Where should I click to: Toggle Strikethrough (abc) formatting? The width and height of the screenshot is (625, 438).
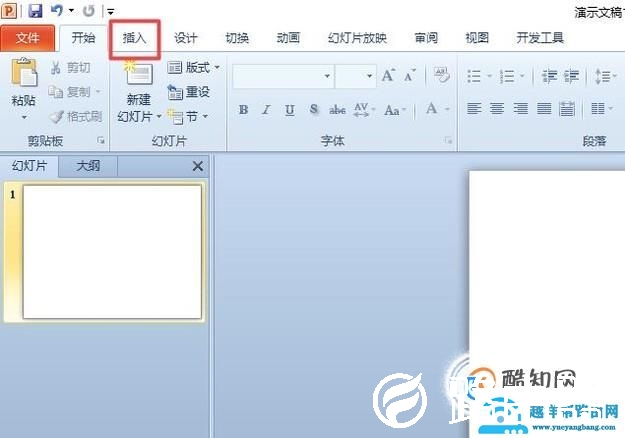point(337,110)
